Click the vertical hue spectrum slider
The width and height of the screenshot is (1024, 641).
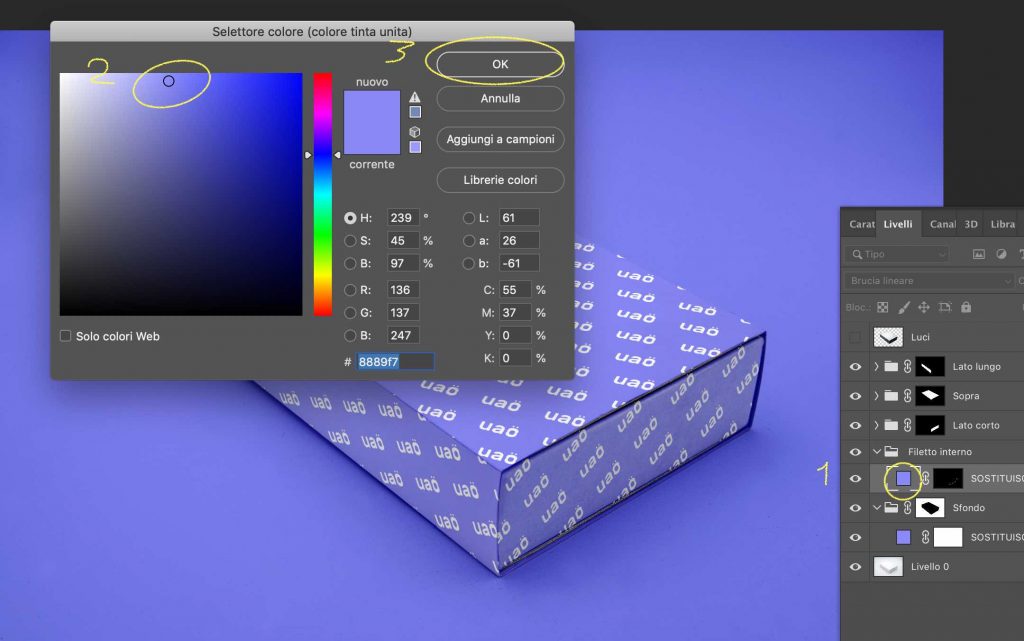tap(323, 194)
